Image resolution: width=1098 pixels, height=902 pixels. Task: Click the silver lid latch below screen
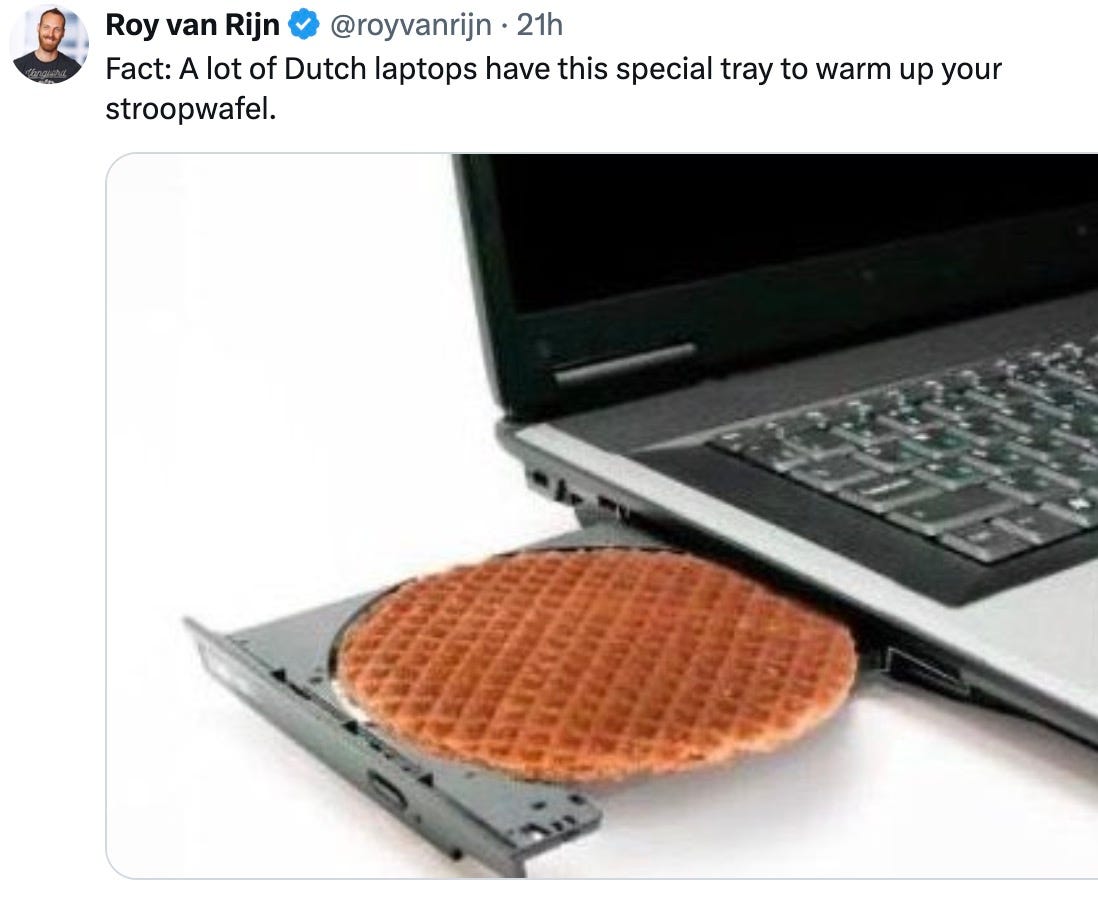tap(625, 364)
